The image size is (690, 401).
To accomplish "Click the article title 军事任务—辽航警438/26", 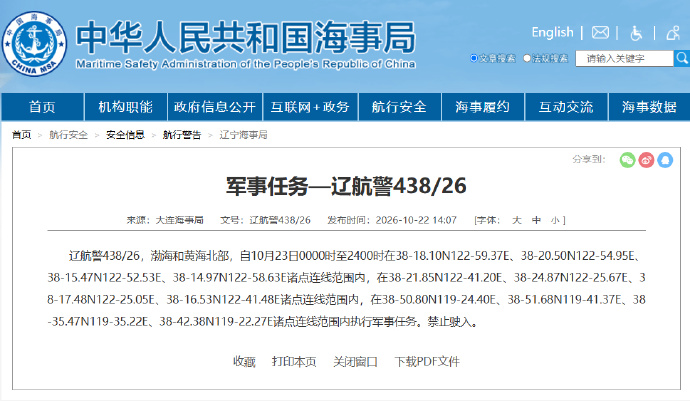I will point(346,186).
